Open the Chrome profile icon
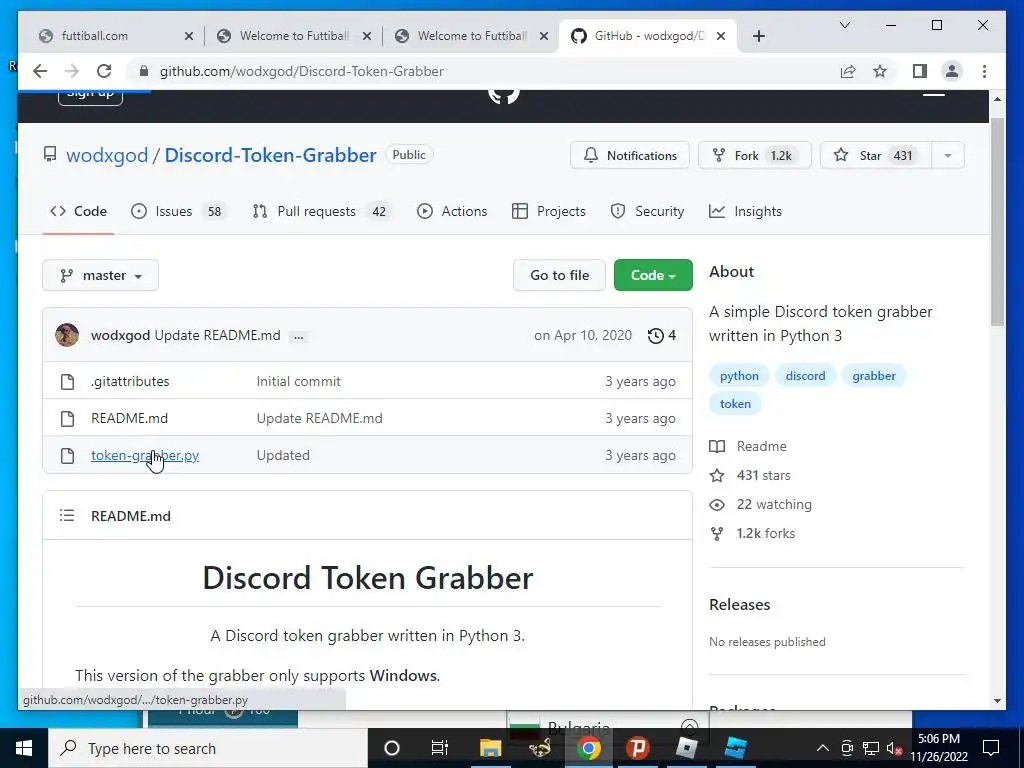The image size is (1024, 768). [x=952, y=71]
